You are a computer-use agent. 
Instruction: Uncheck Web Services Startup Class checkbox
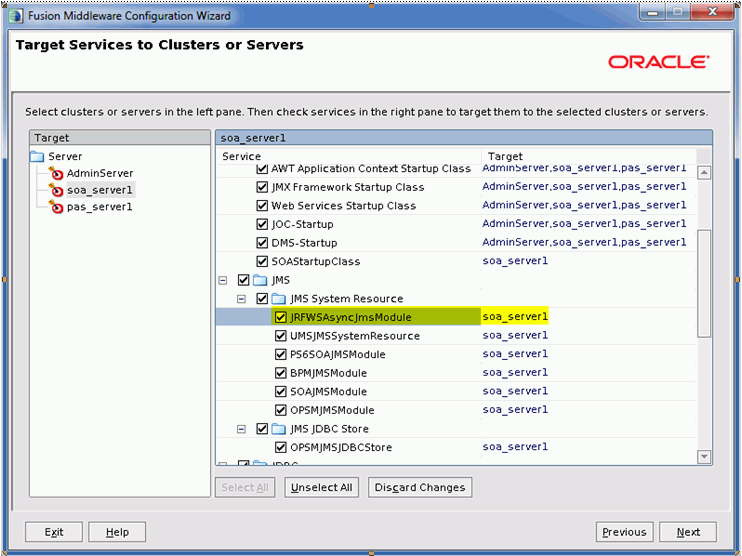coord(262,205)
